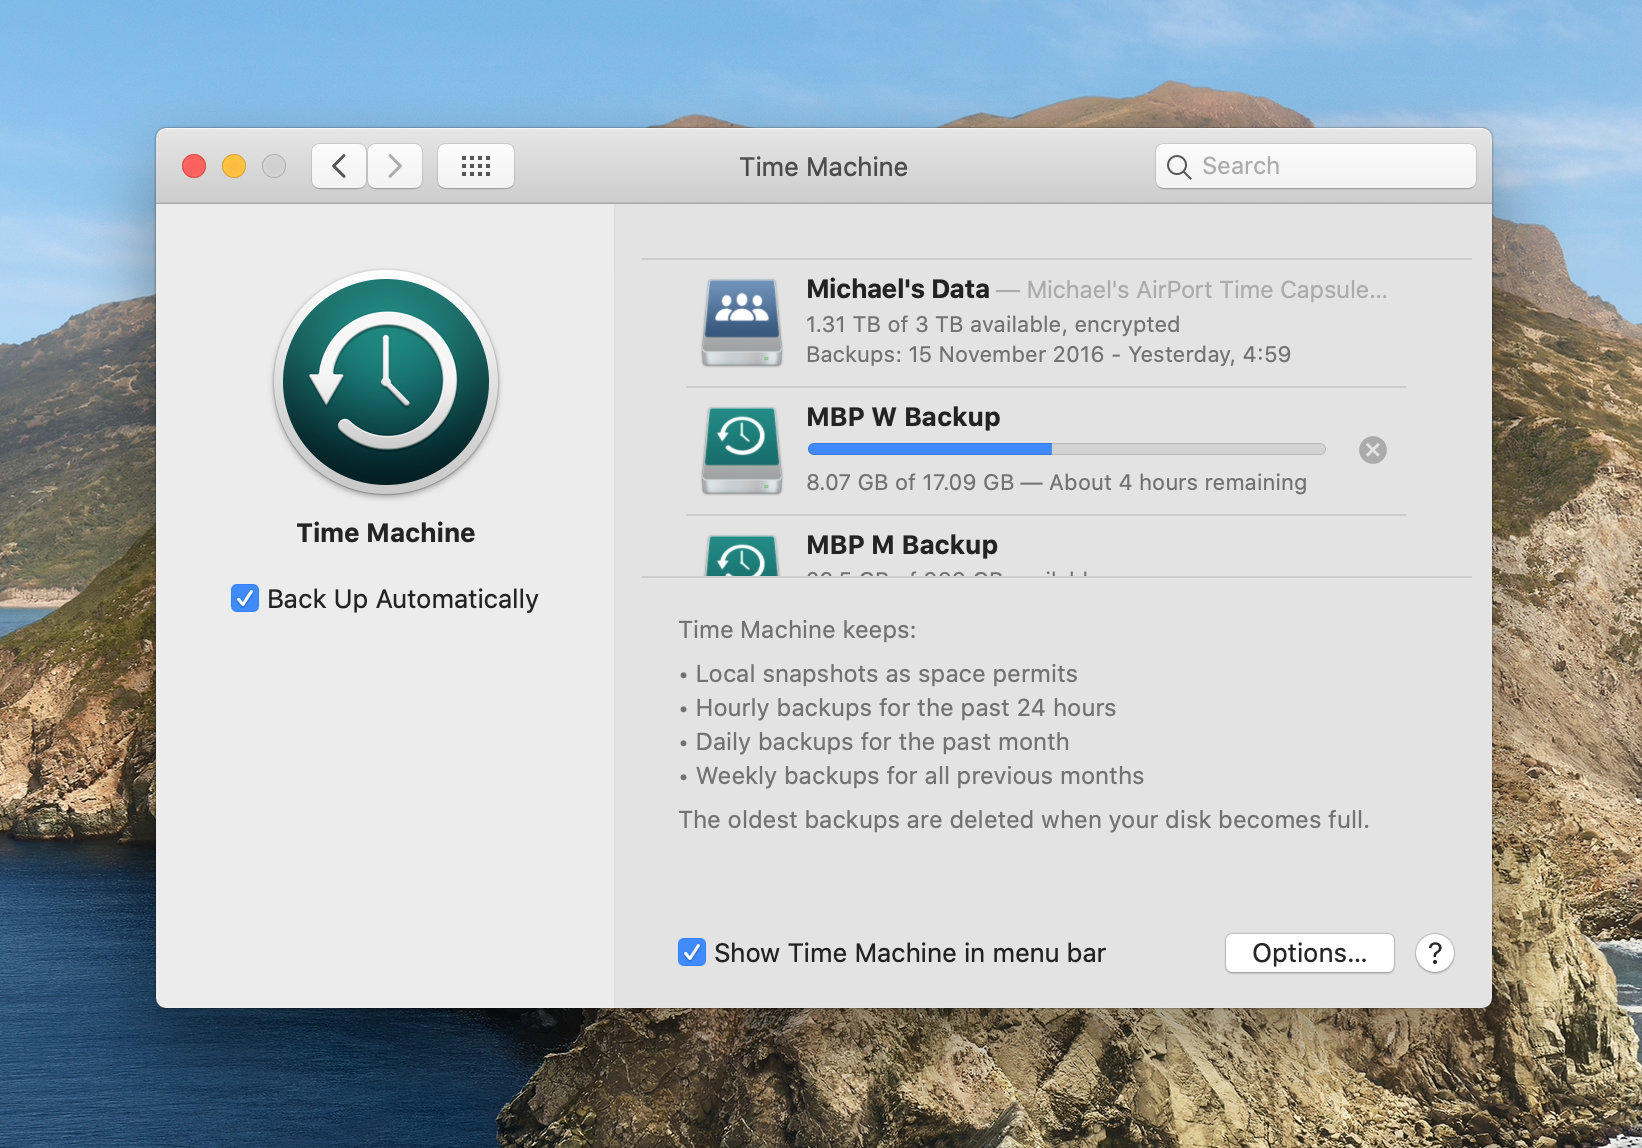1642x1148 pixels.
Task: Click the search magnifying glass icon
Action: point(1179,166)
